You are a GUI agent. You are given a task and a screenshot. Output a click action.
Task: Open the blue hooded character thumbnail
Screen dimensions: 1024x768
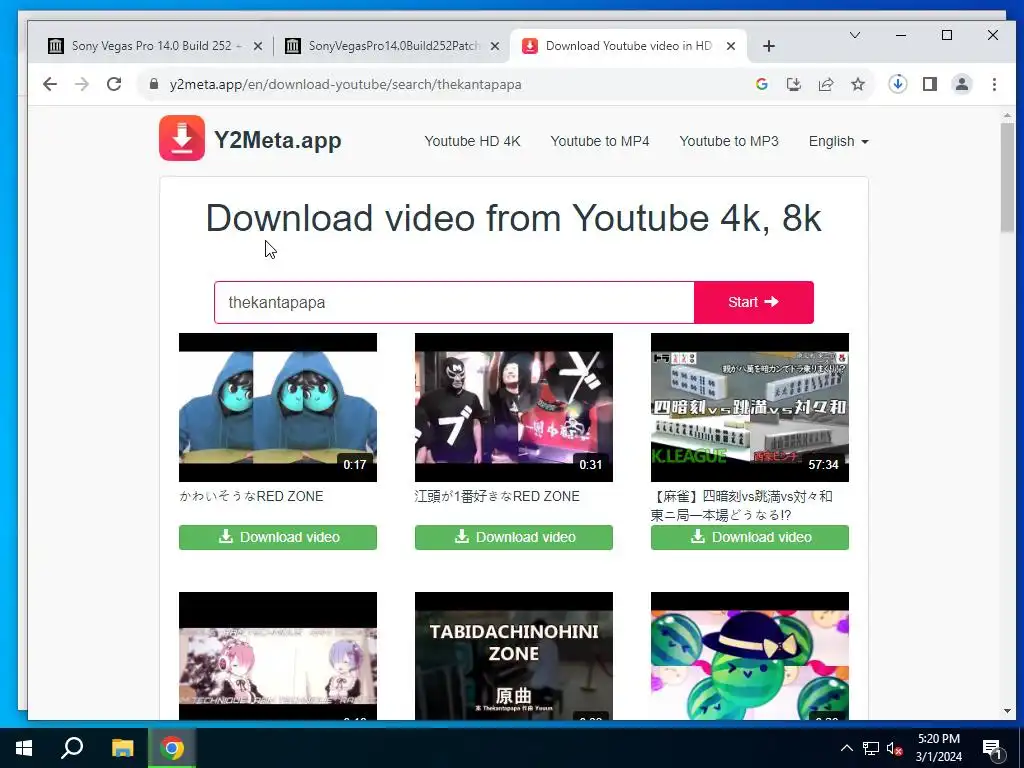(278, 408)
